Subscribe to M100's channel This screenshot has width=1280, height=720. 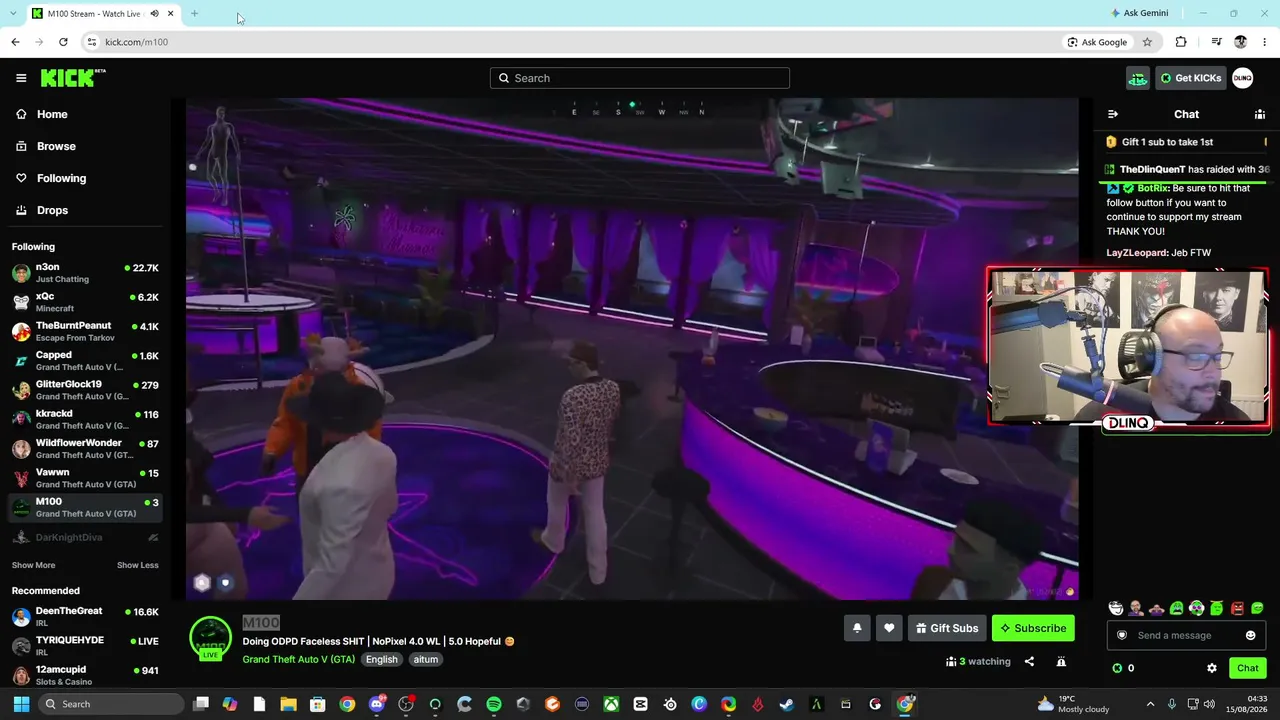(x=1033, y=628)
